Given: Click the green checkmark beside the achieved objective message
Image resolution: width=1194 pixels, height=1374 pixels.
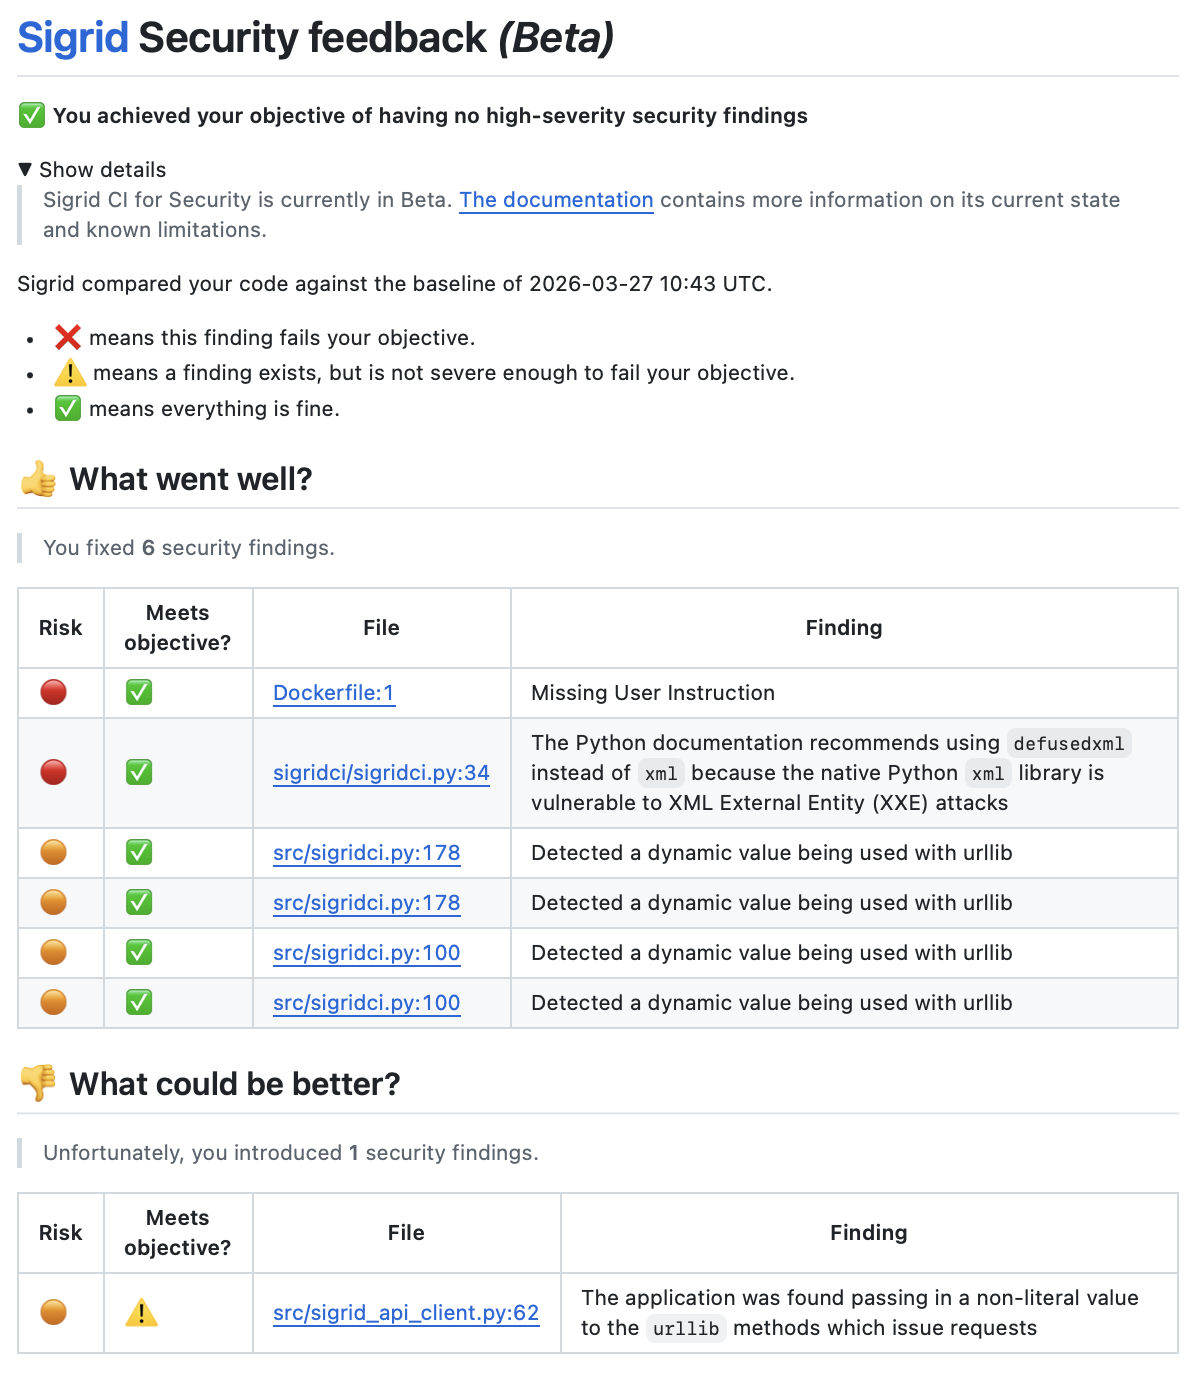Looking at the screenshot, I should (x=32, y=116).
